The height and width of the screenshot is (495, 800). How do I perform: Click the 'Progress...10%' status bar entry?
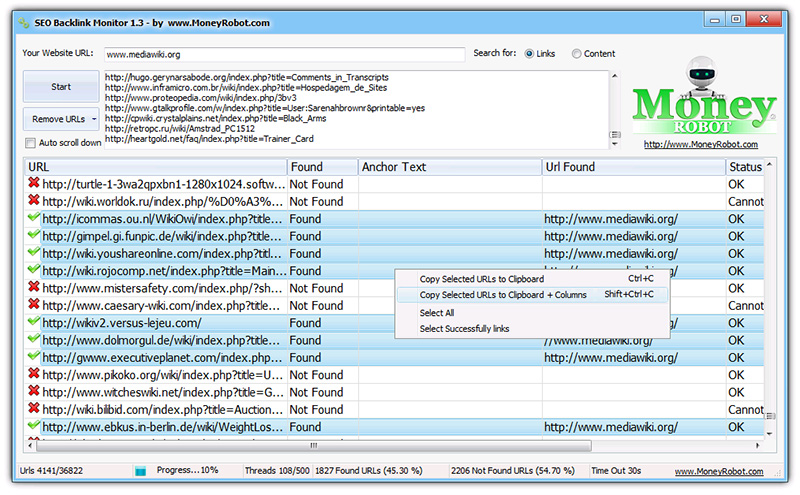(187, 470)
